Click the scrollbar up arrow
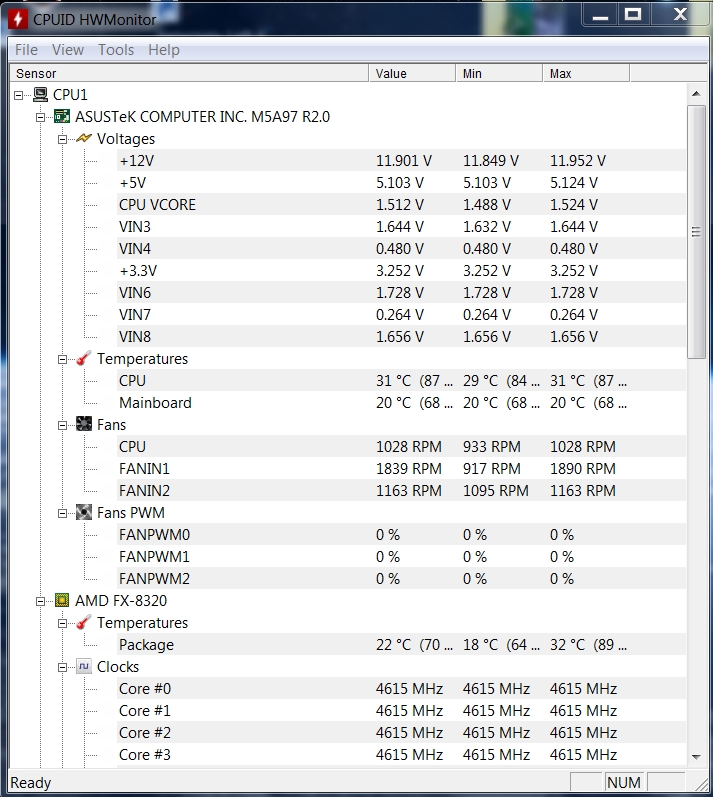Screen dimensions: 713x797 coord(696,94)
